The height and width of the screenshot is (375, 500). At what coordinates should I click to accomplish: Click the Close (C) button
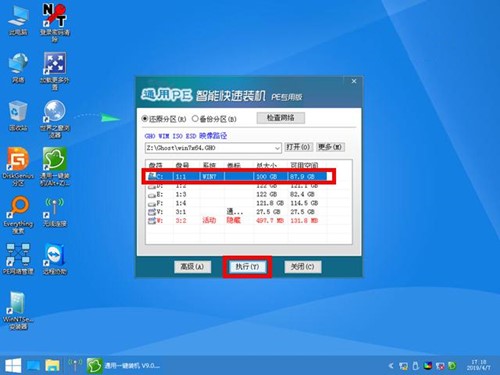pos(302,267)
